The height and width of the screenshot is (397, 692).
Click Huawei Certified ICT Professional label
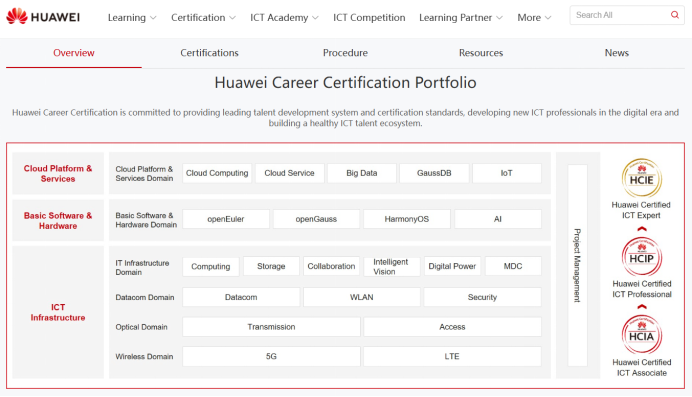click(642, 289)
